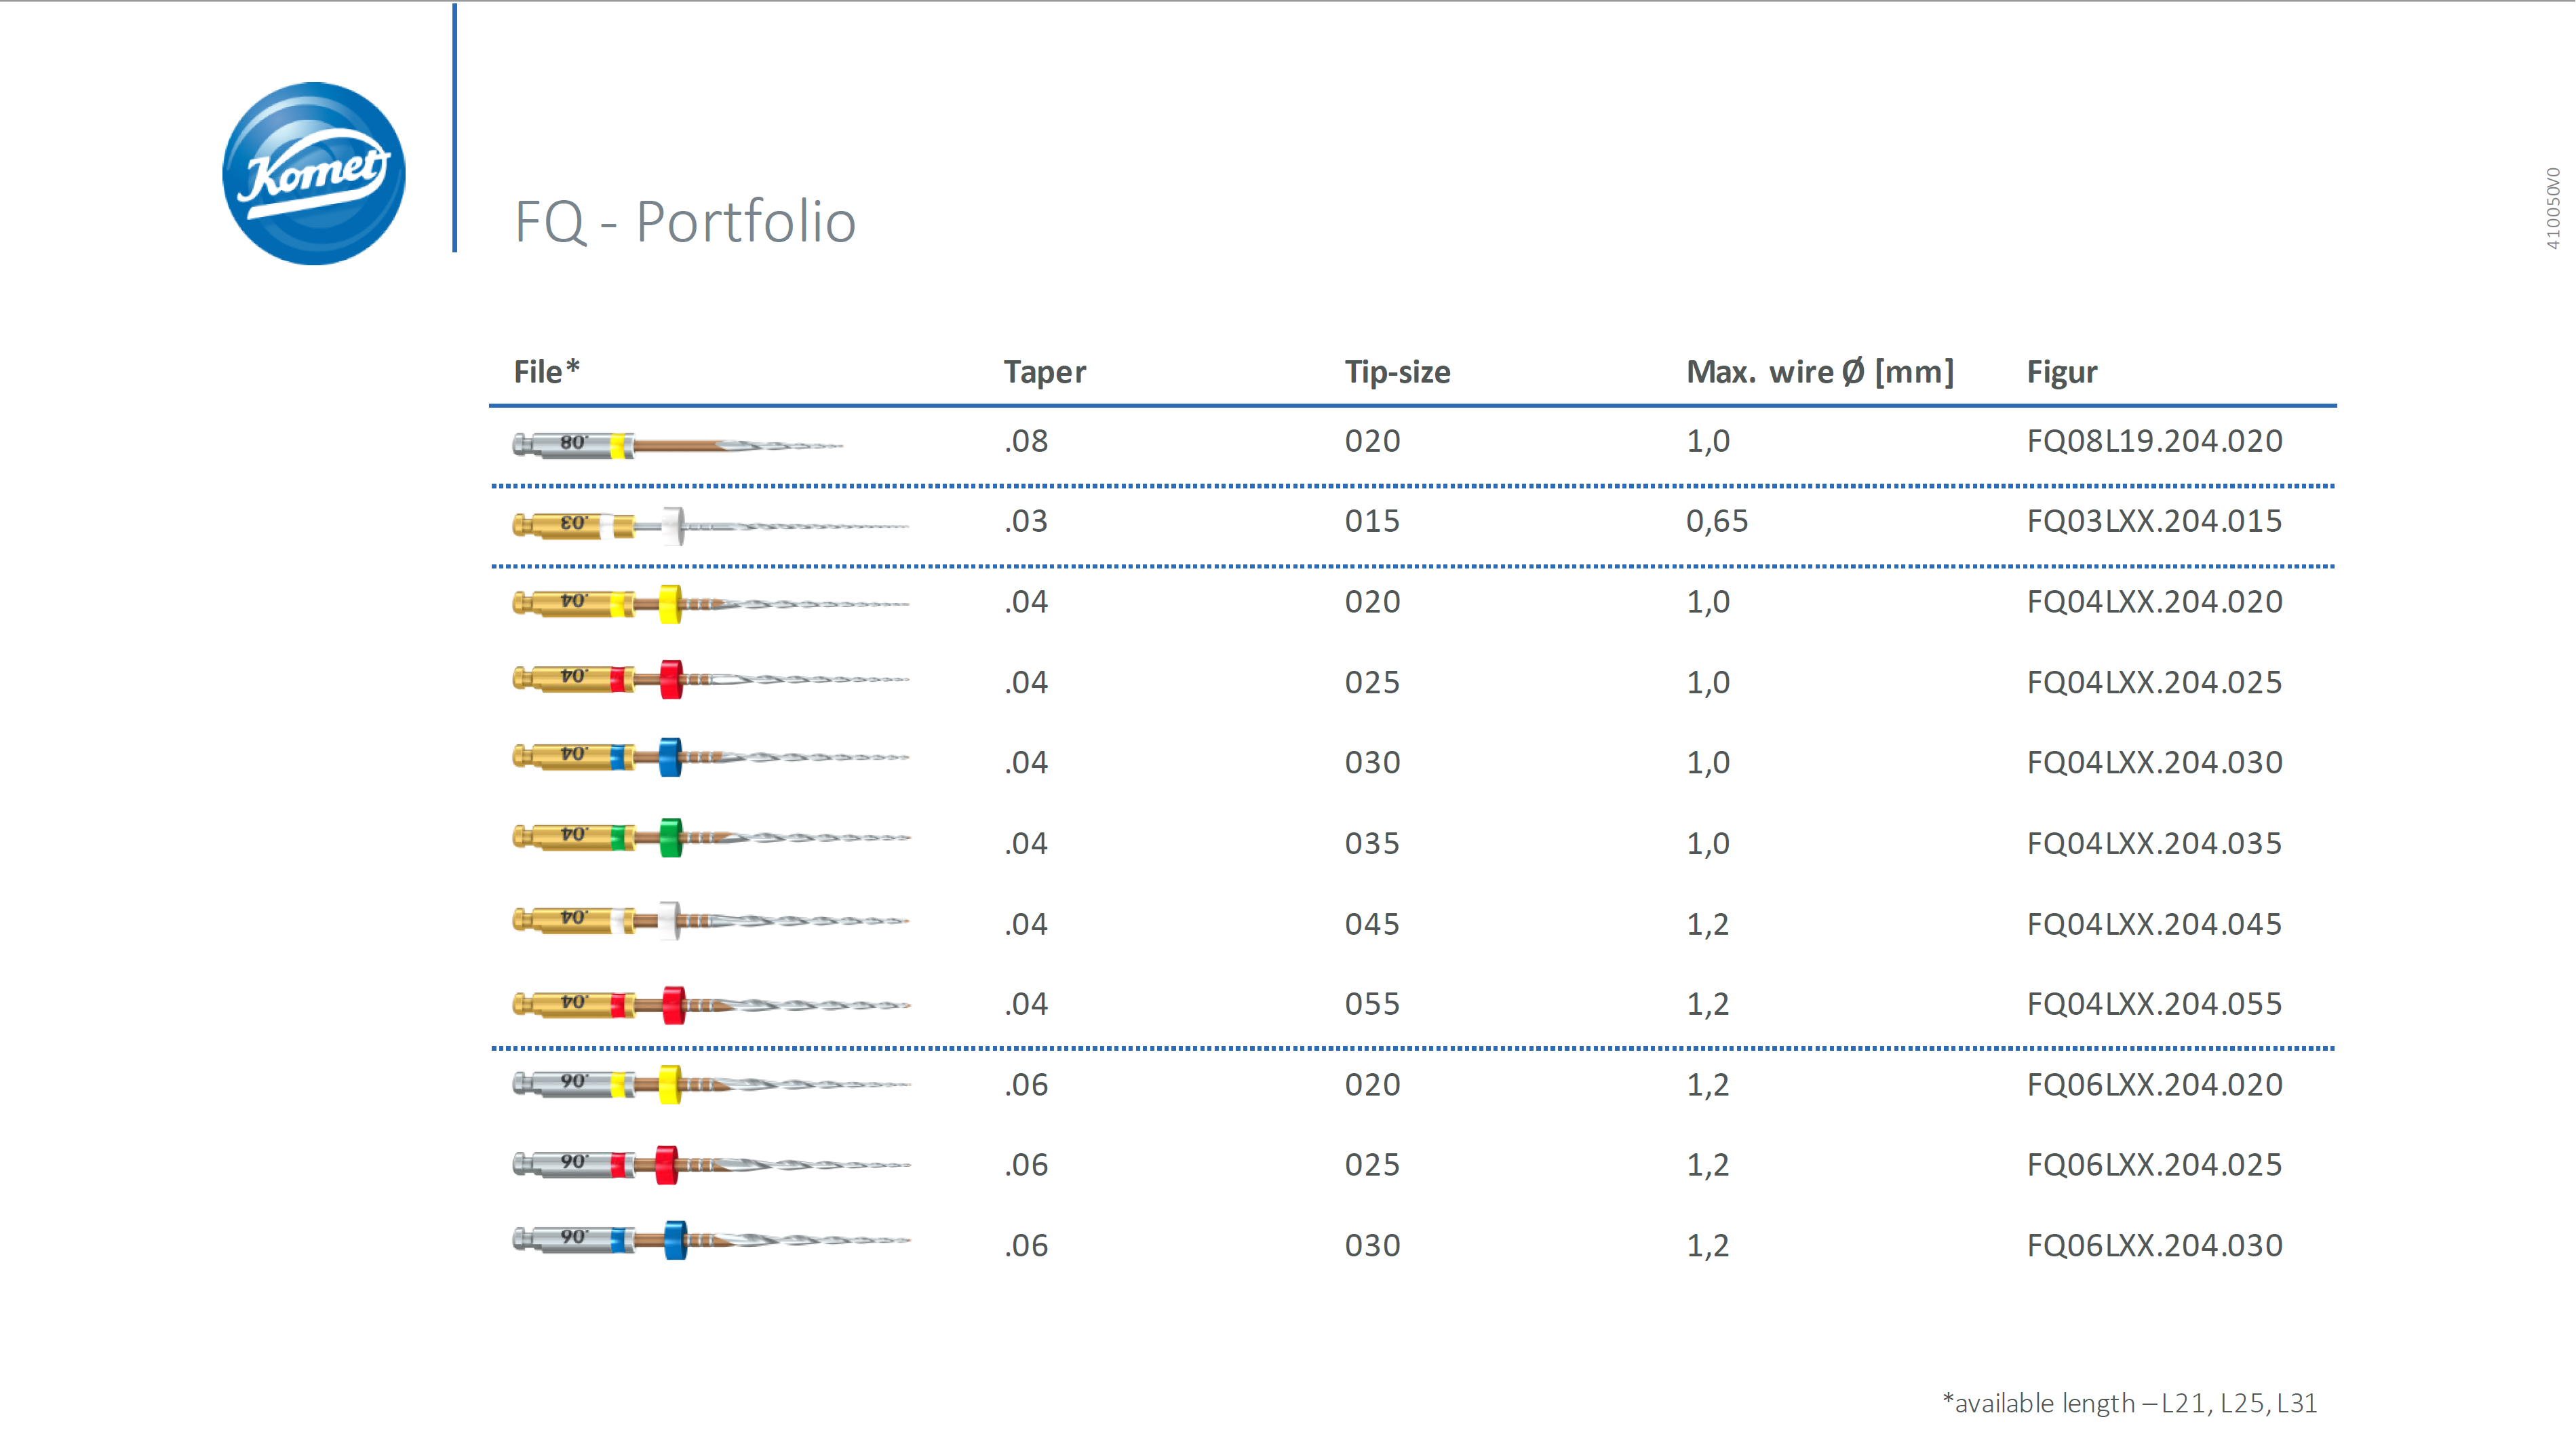
Task: Click the vertical document number 410050V0
Action: (2553, 208)
